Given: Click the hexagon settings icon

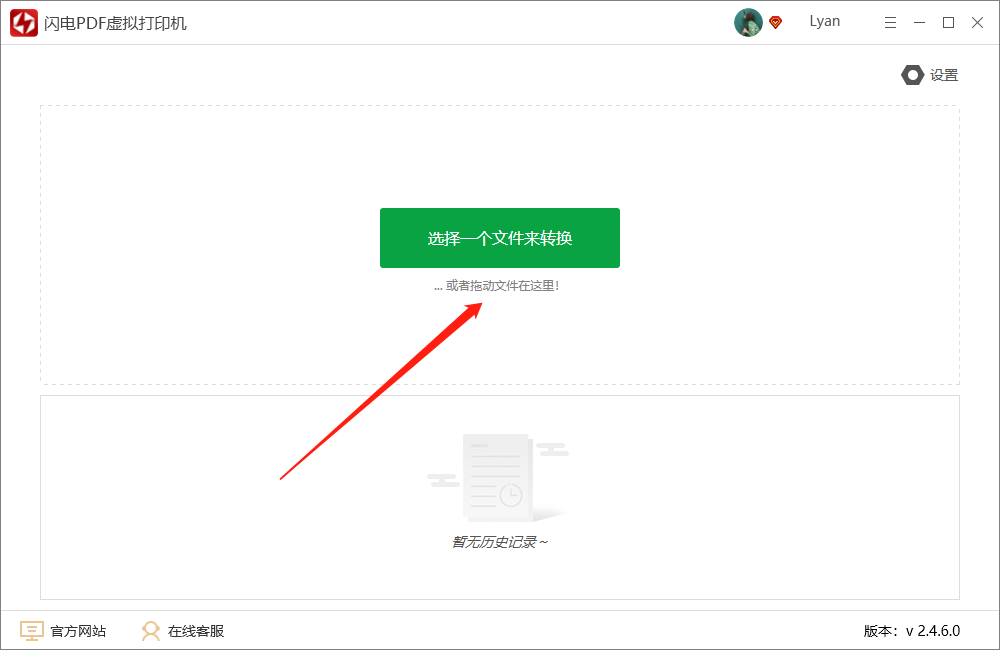Looking at the screenshot, I should tap(912, 75).
